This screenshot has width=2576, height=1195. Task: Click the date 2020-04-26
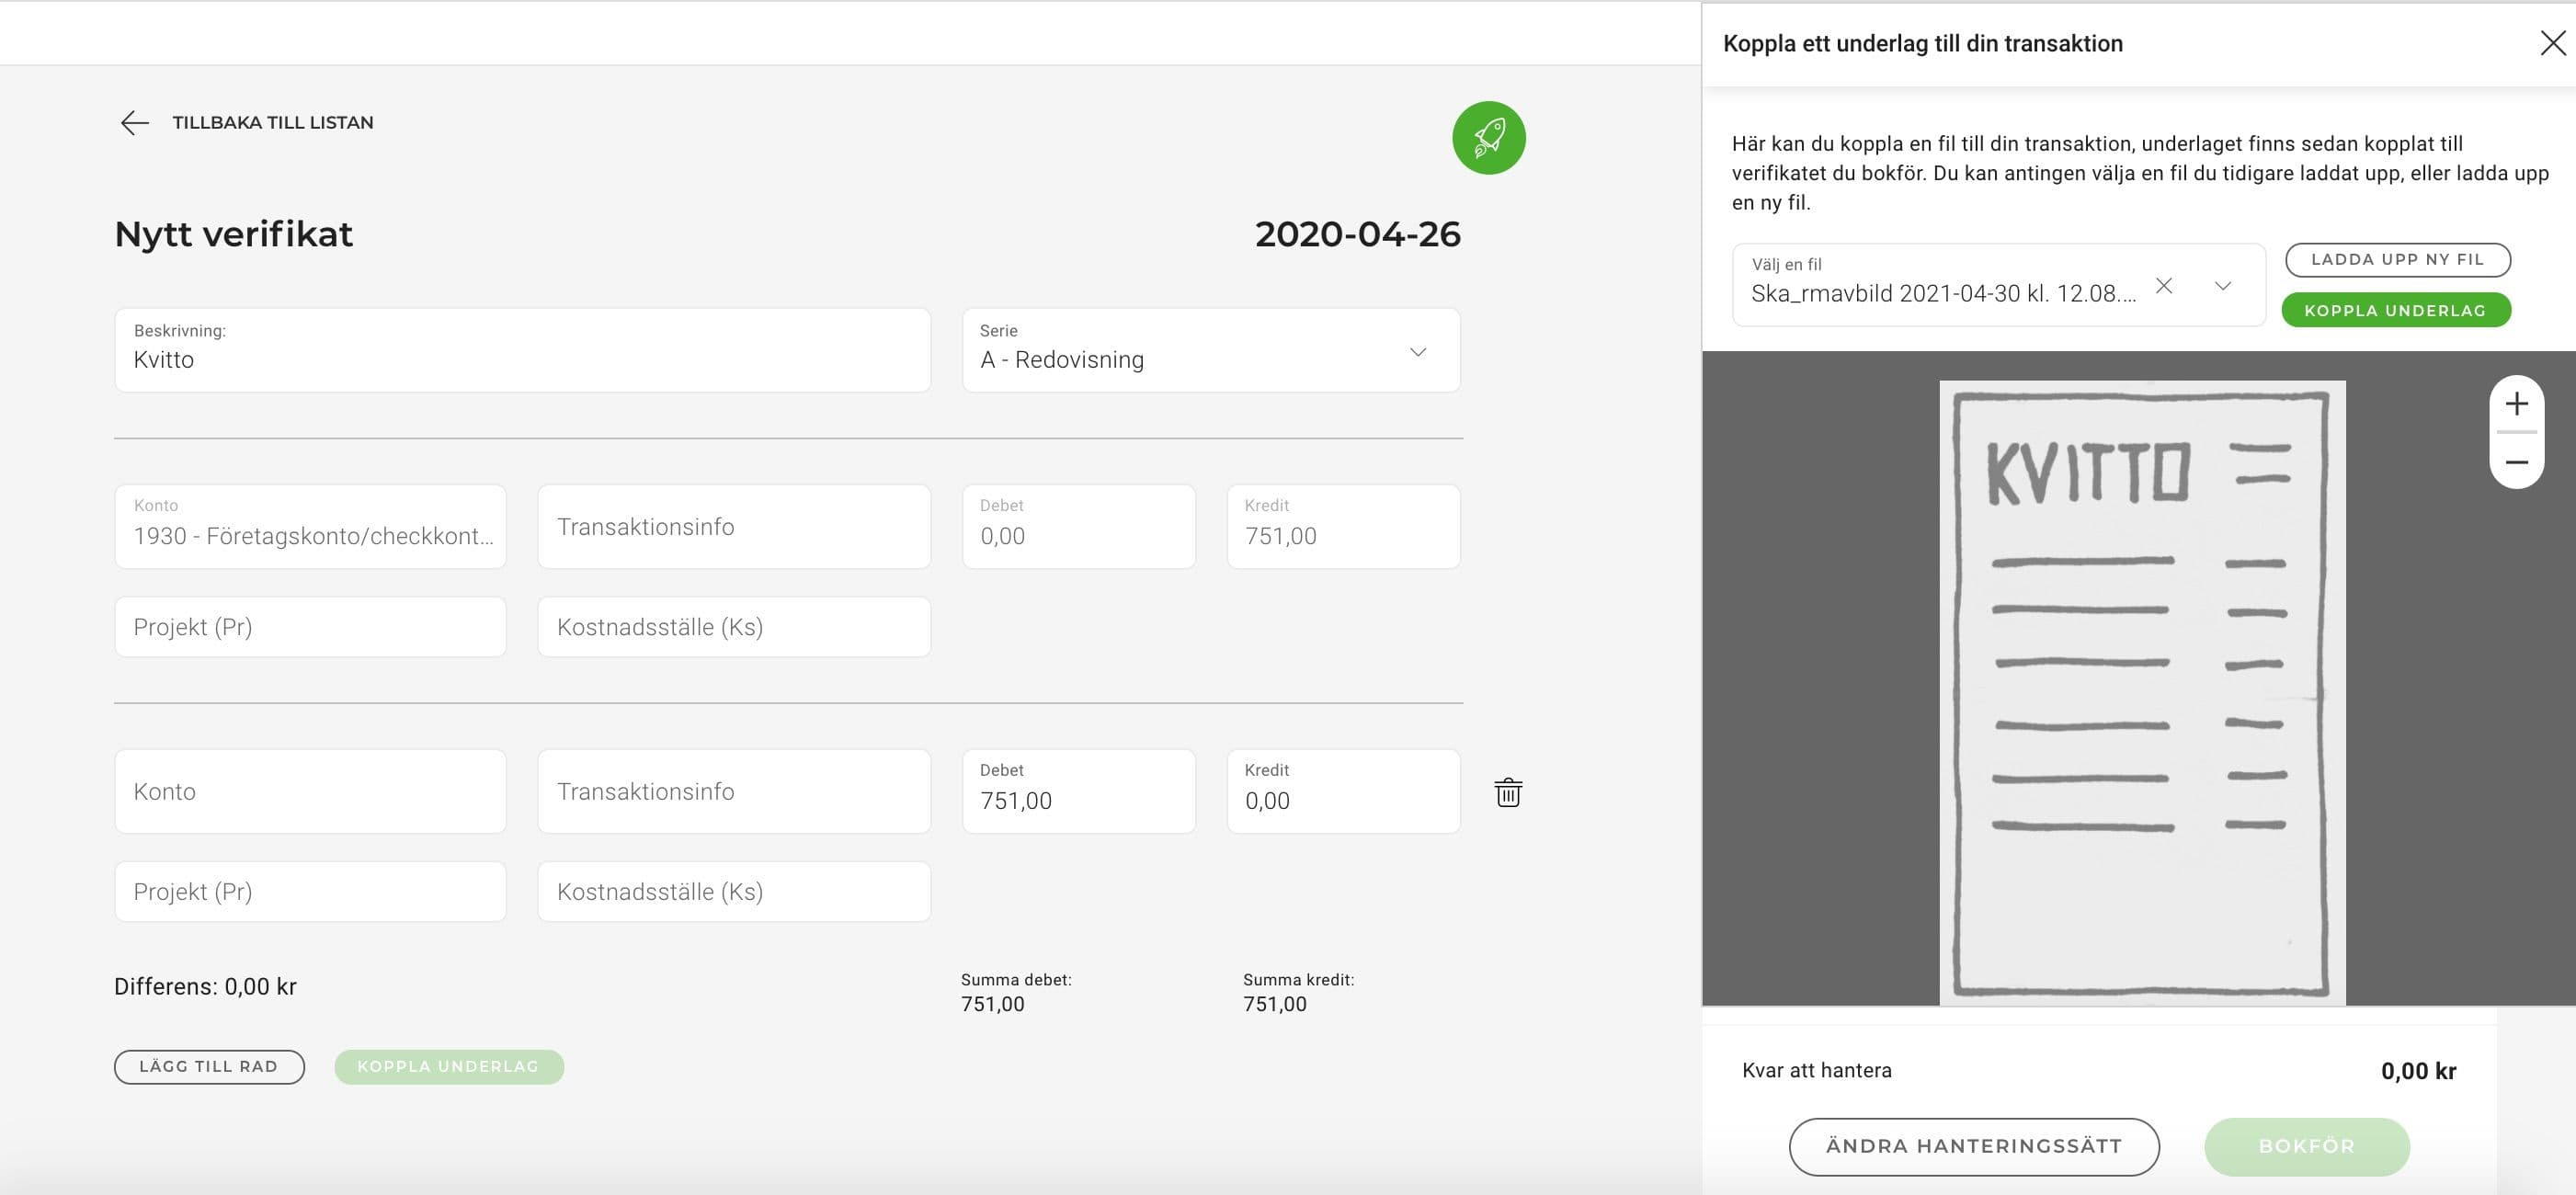pyautogui.click(x=1357, y=234)
